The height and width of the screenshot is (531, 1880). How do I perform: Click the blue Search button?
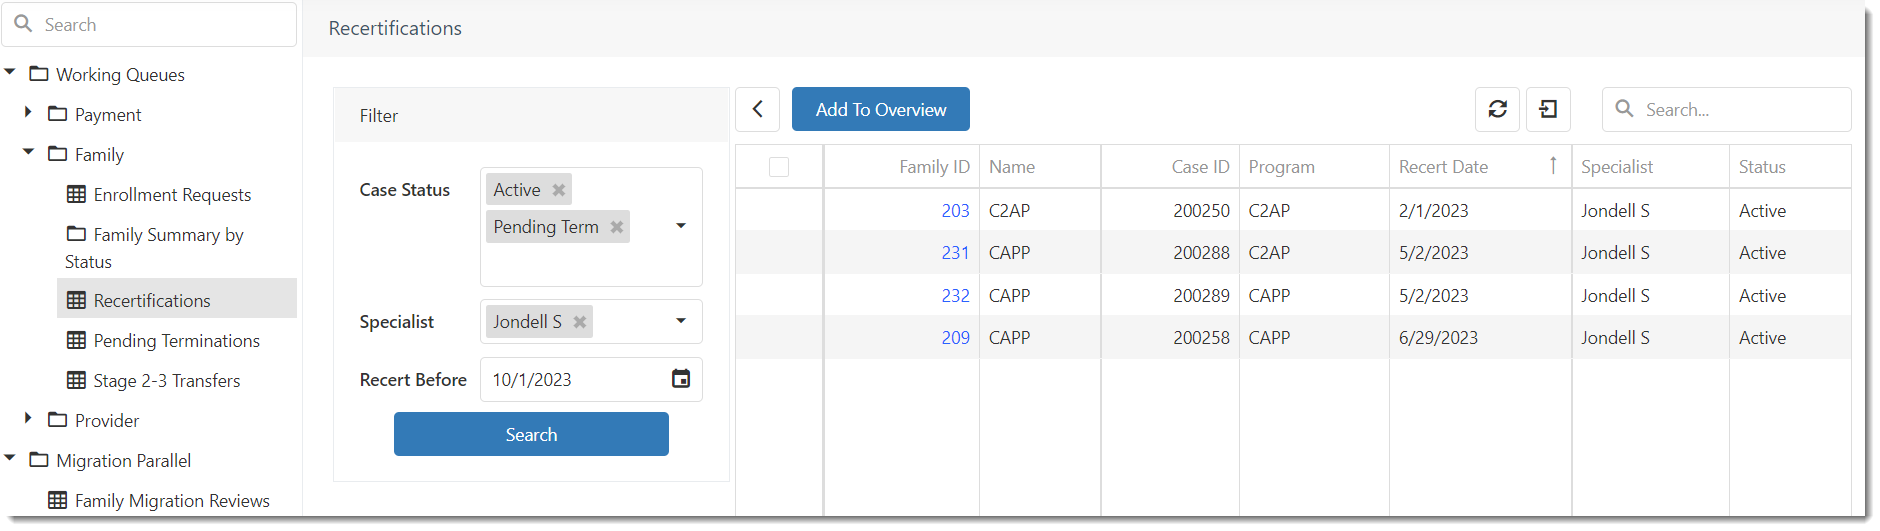pyautogui.click(x=531, y=434)
